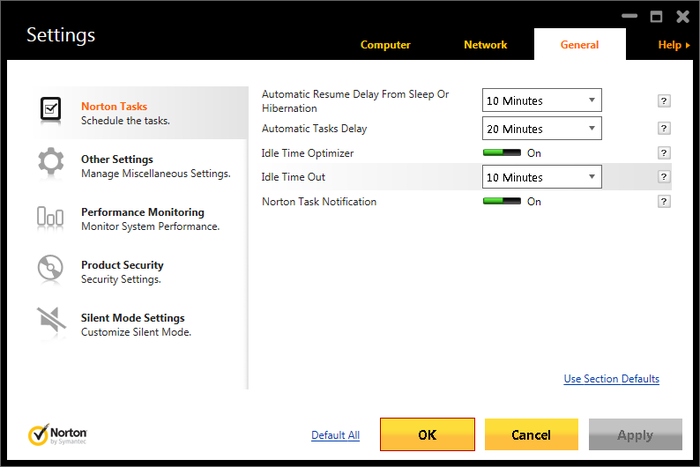The width and height of the screenshot is (700, 467).
Task: Click the Idle Time Optimizer label
Action: (308, 153)
